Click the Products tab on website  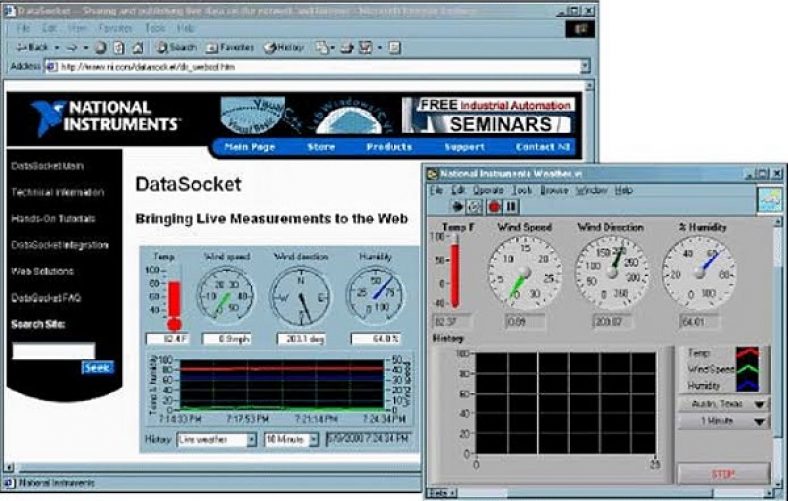[x=389, y=147]
